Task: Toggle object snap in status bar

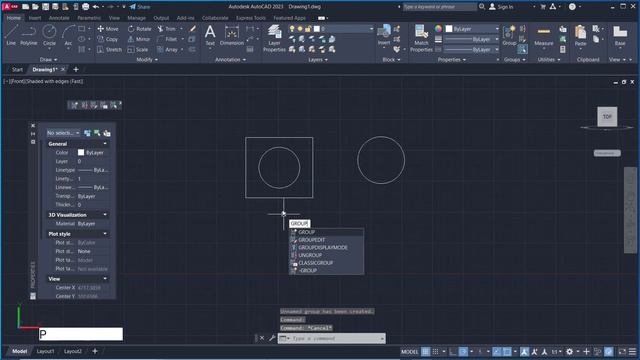Action: pyautogui.click(x=507, y=351)
